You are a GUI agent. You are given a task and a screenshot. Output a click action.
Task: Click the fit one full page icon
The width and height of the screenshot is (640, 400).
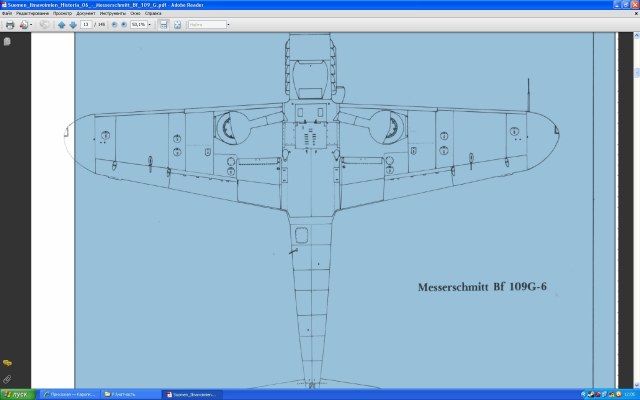[x=176, y=24]
